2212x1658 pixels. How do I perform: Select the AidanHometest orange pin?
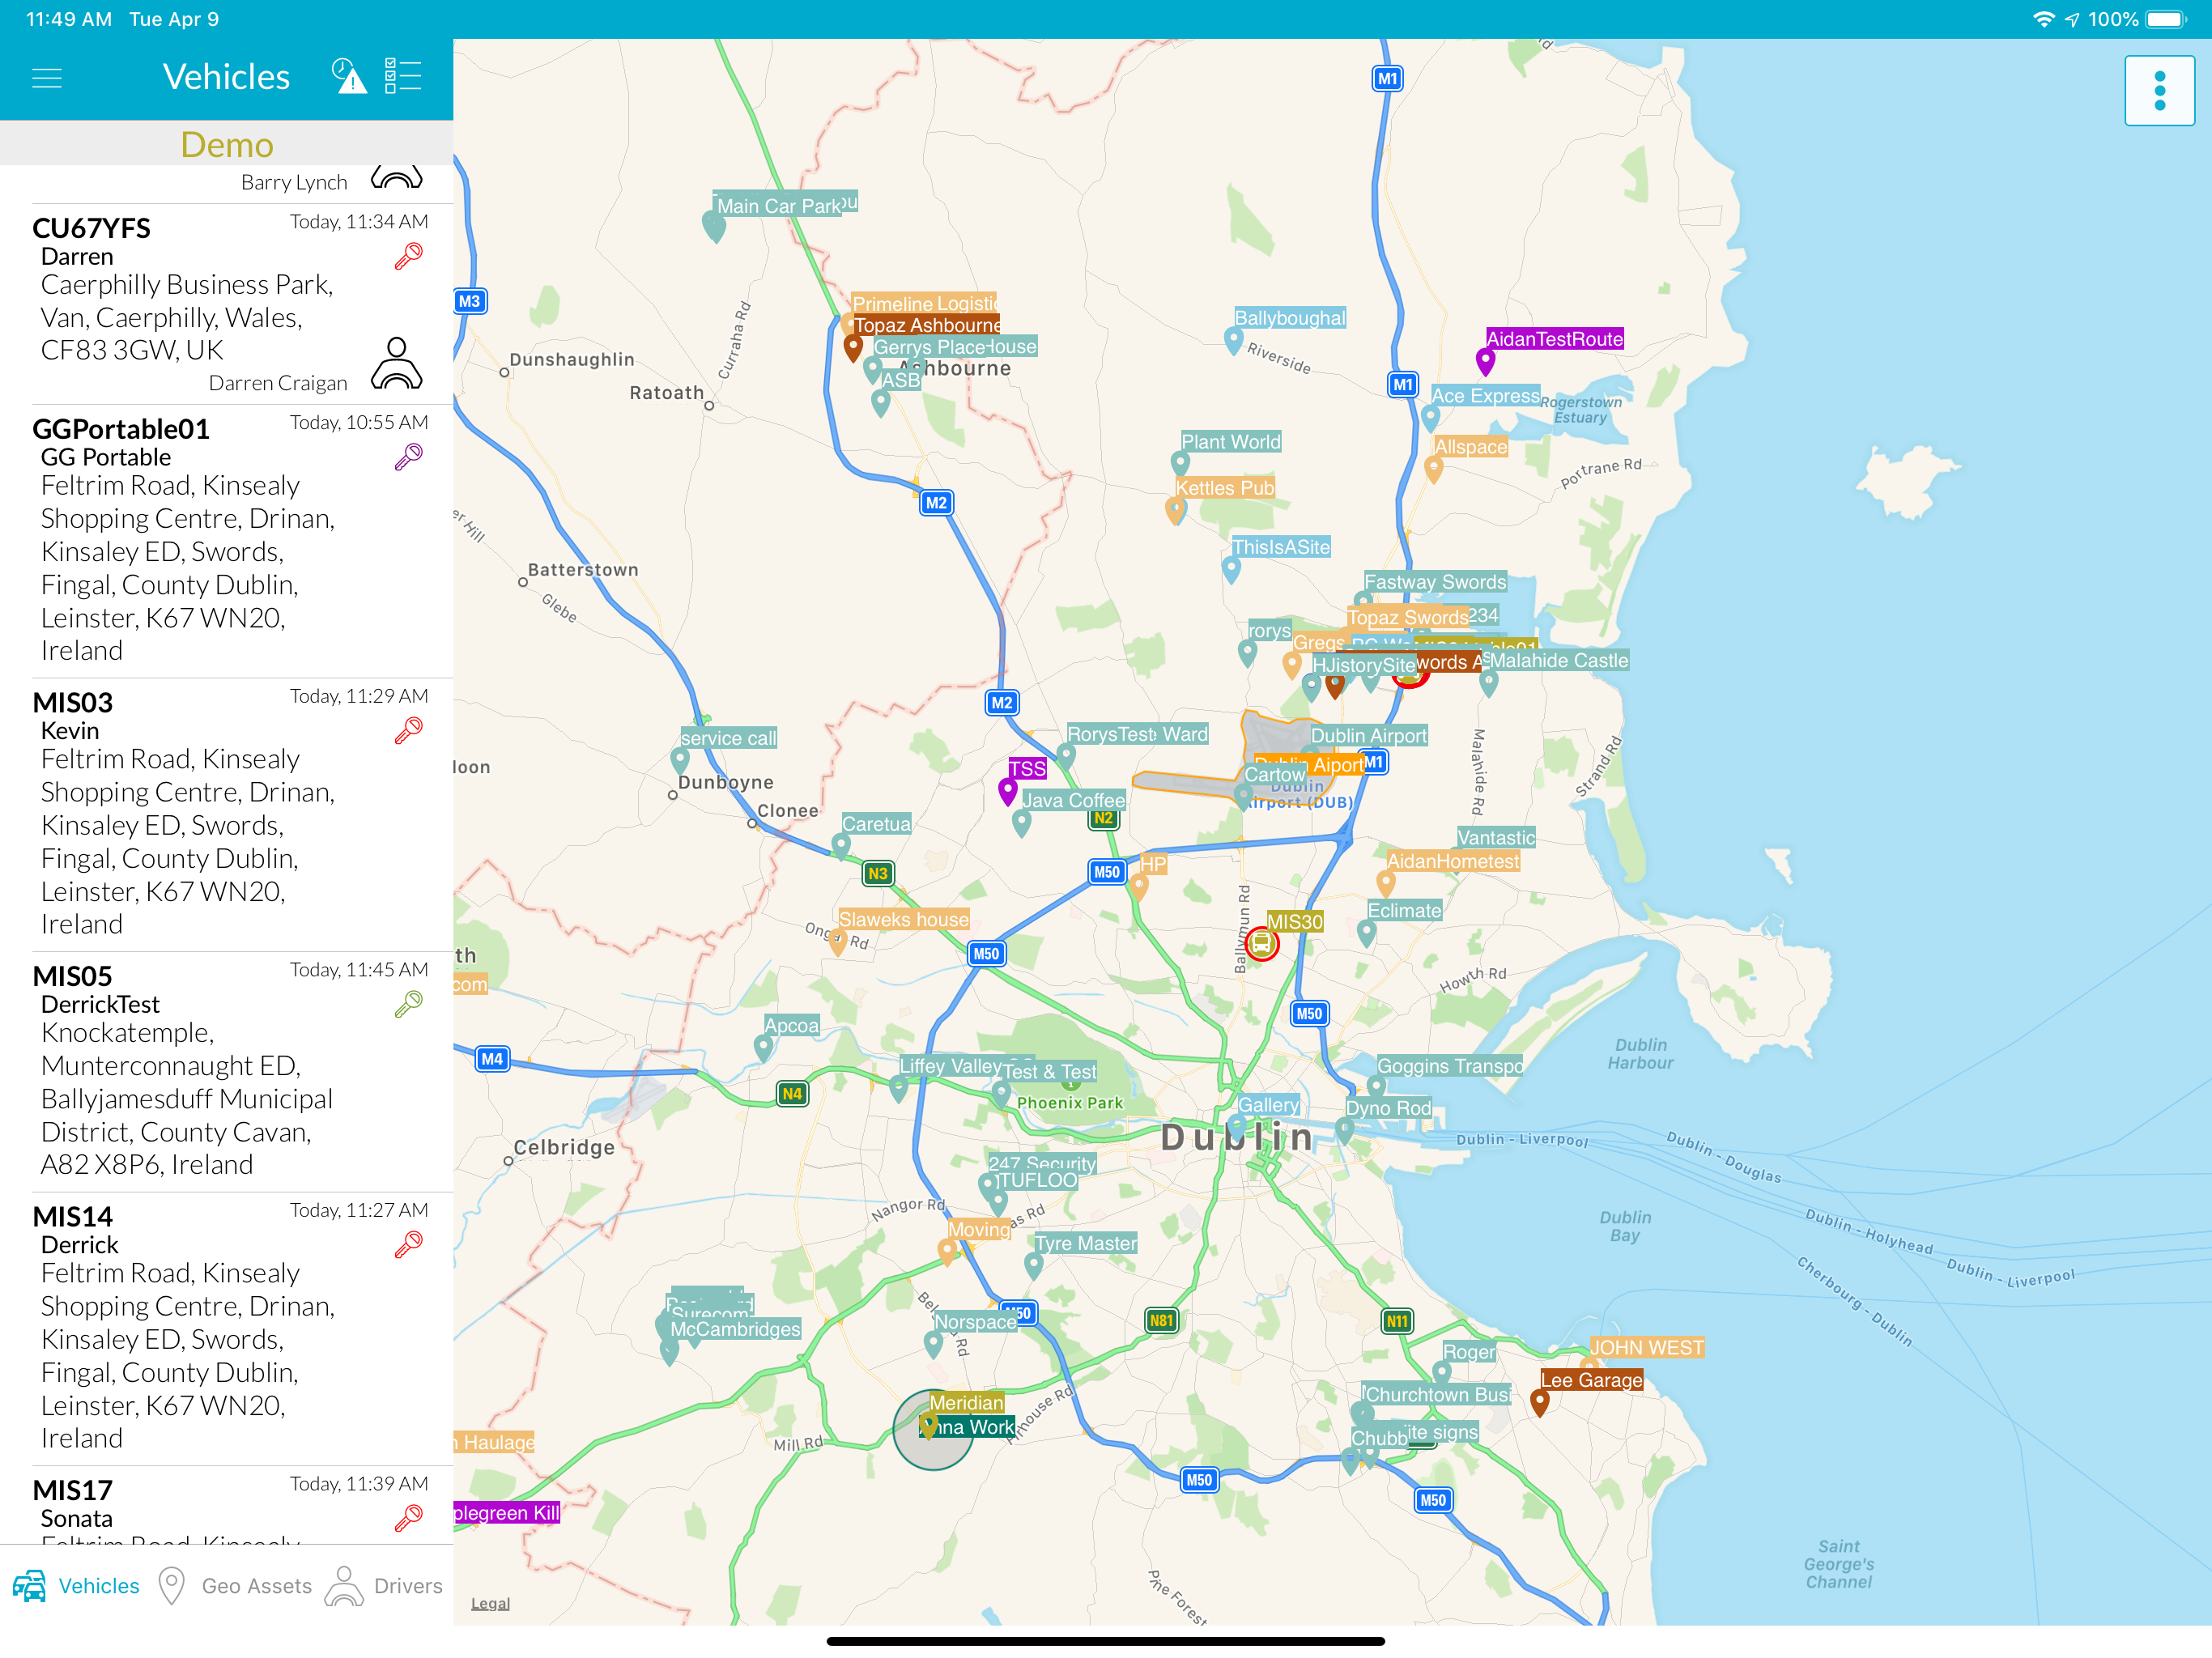click(x=1385, y=884)
